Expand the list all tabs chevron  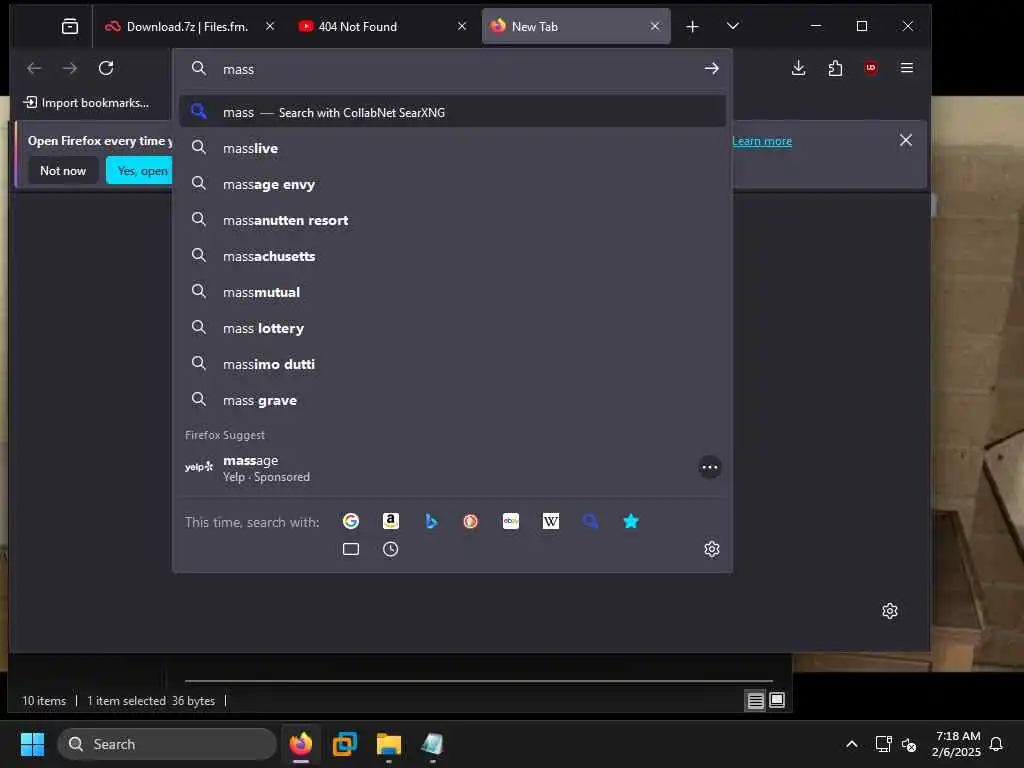tap(733, 26)
